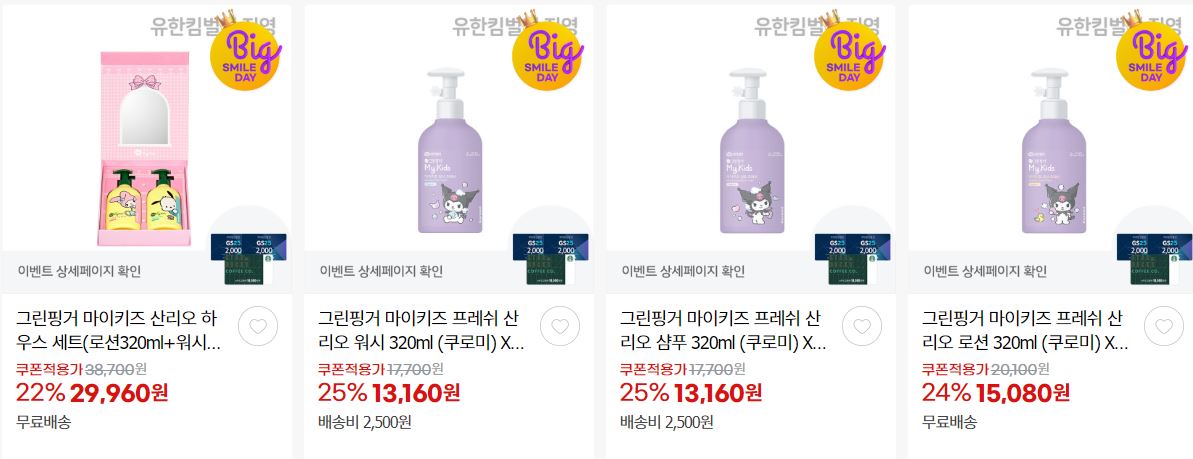Click gift card icon on Kuromi wash
The width and height of the screenshot is (1193, 459).
[551, 259]
